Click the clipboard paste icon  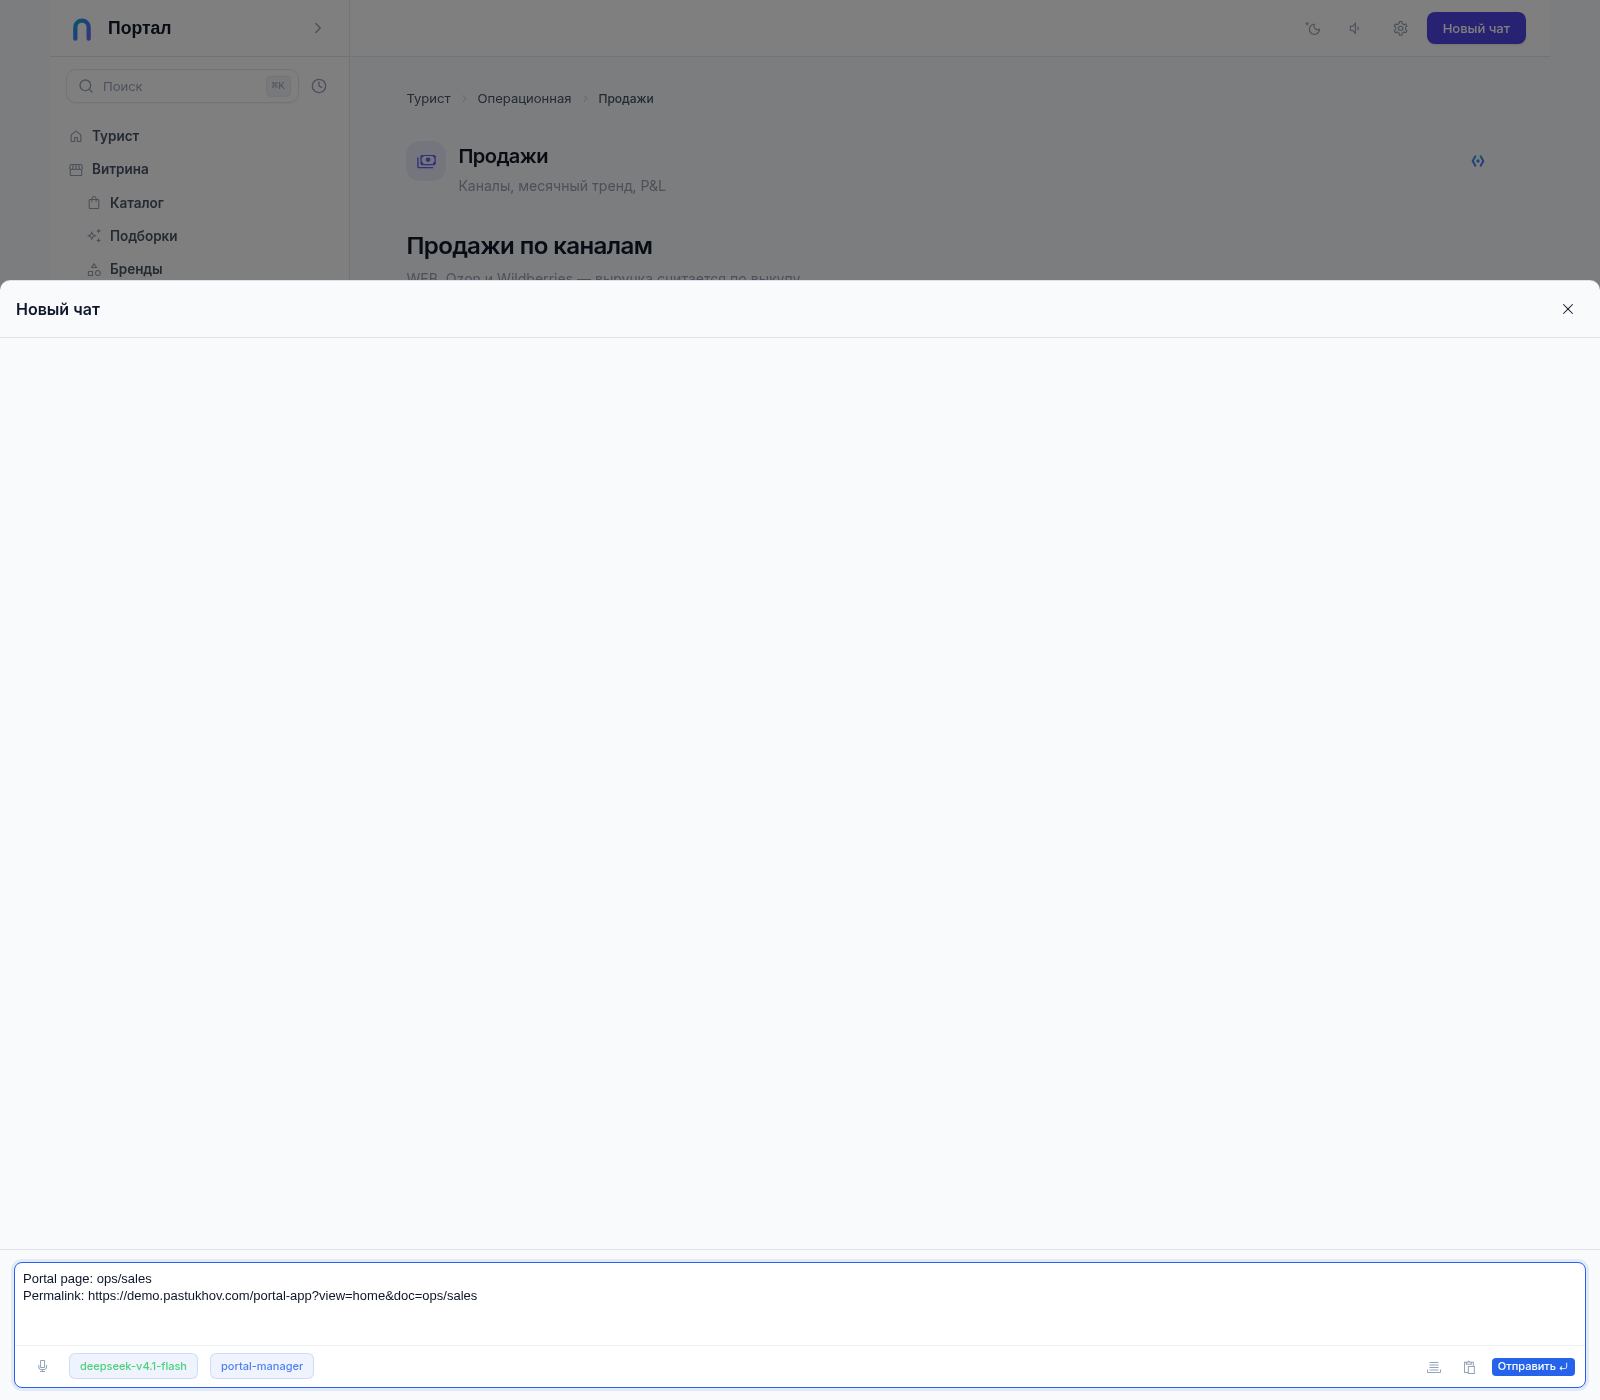point(1469,1367)
